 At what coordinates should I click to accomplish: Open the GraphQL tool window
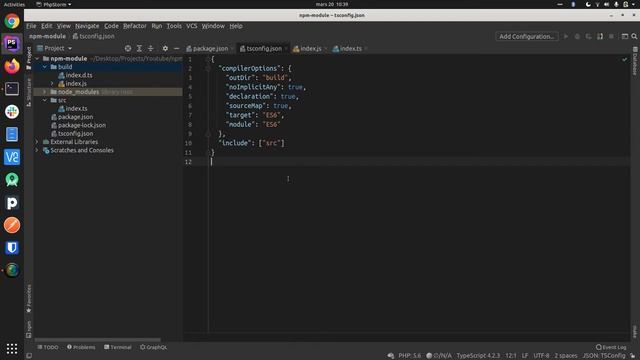pyautogui.click(x=153, y=347)
